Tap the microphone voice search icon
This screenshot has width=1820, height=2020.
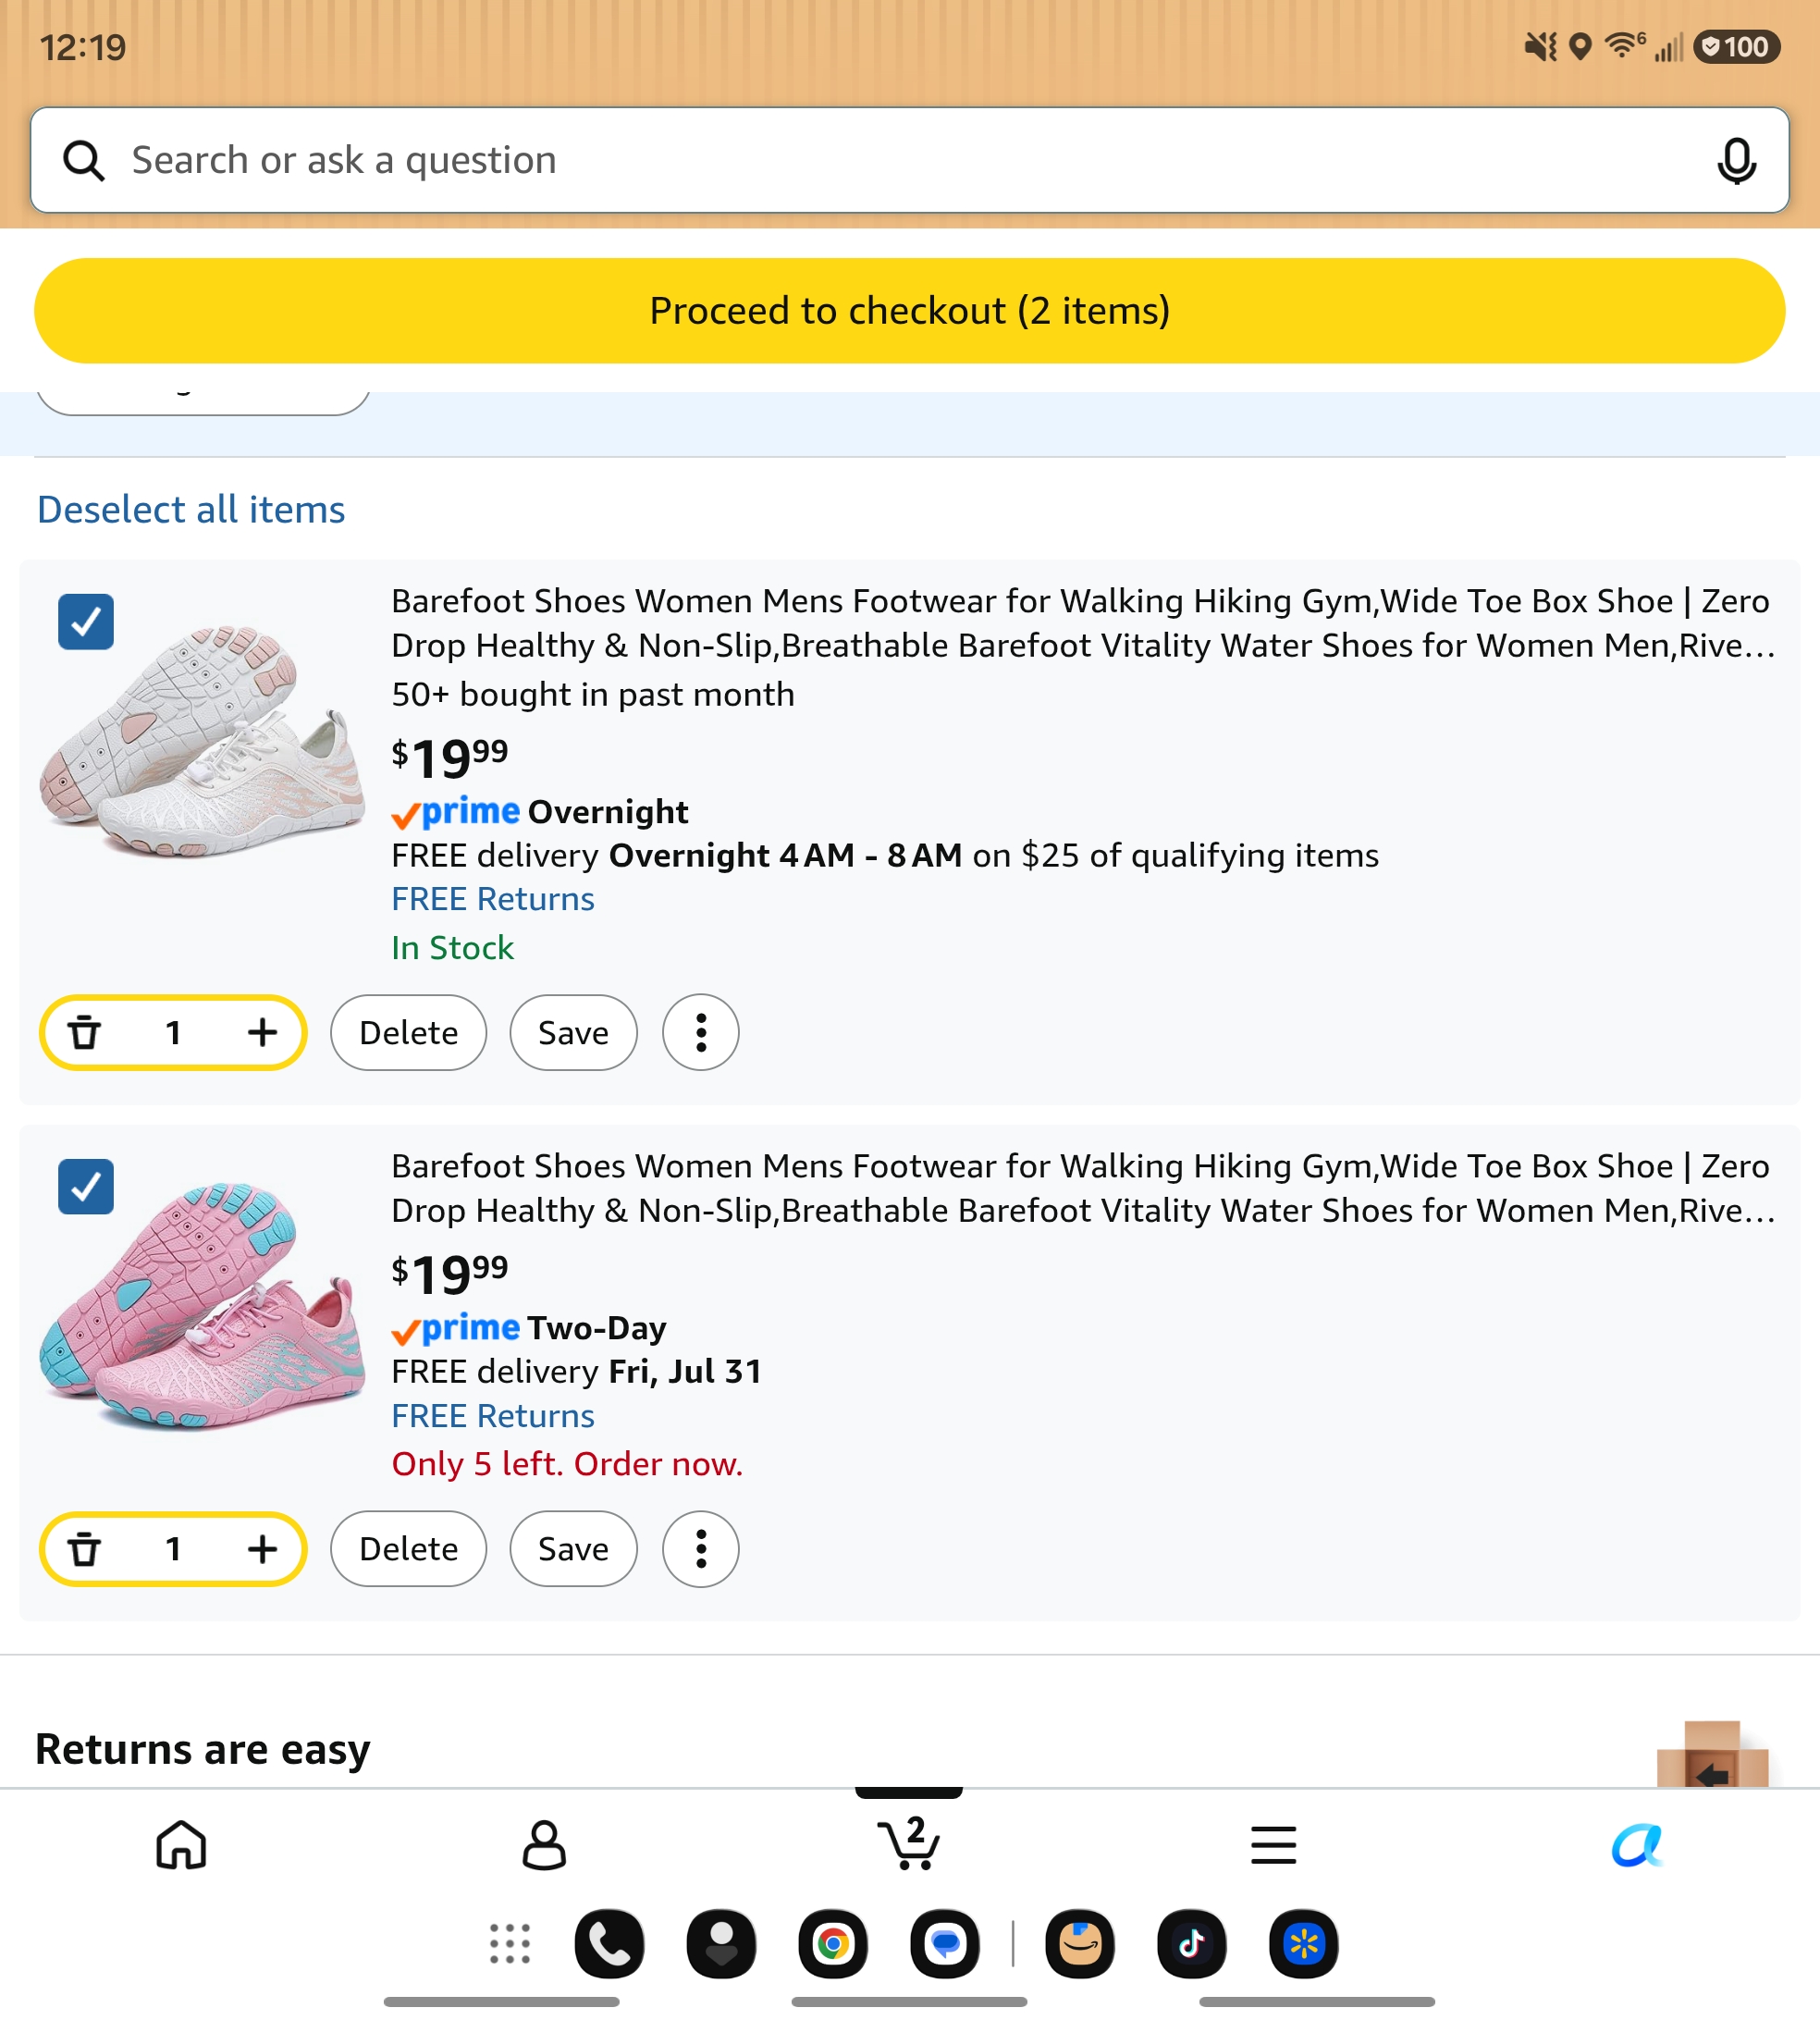1736,160
